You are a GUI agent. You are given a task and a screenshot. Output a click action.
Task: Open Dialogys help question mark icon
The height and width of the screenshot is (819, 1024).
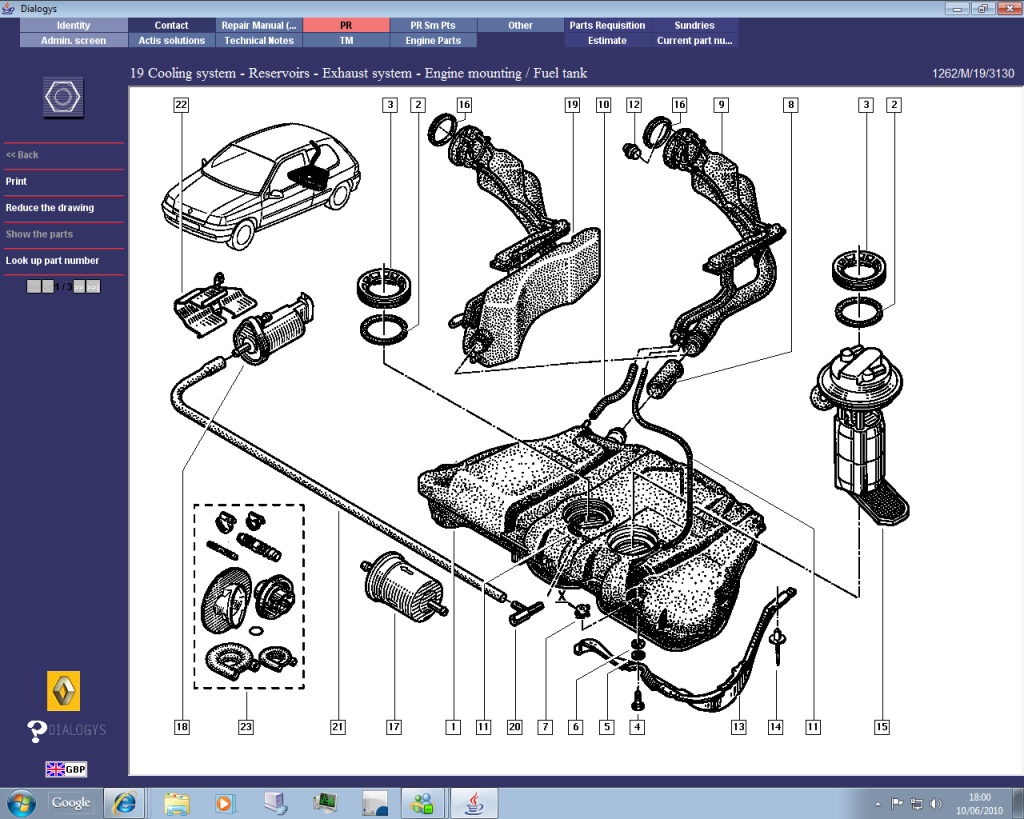(x=37, y=731)
